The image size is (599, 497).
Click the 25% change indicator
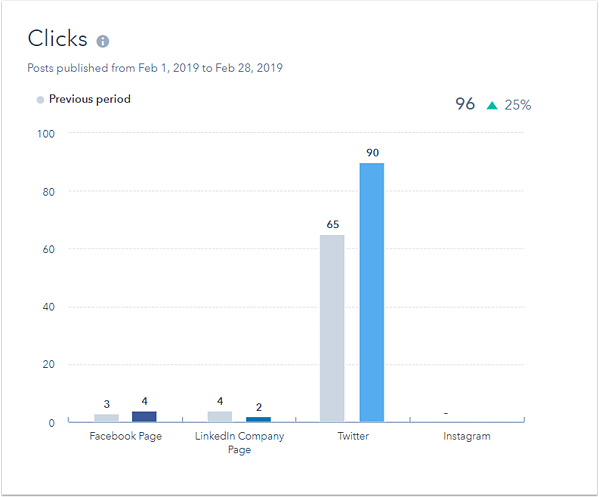[x=518, y=105]
